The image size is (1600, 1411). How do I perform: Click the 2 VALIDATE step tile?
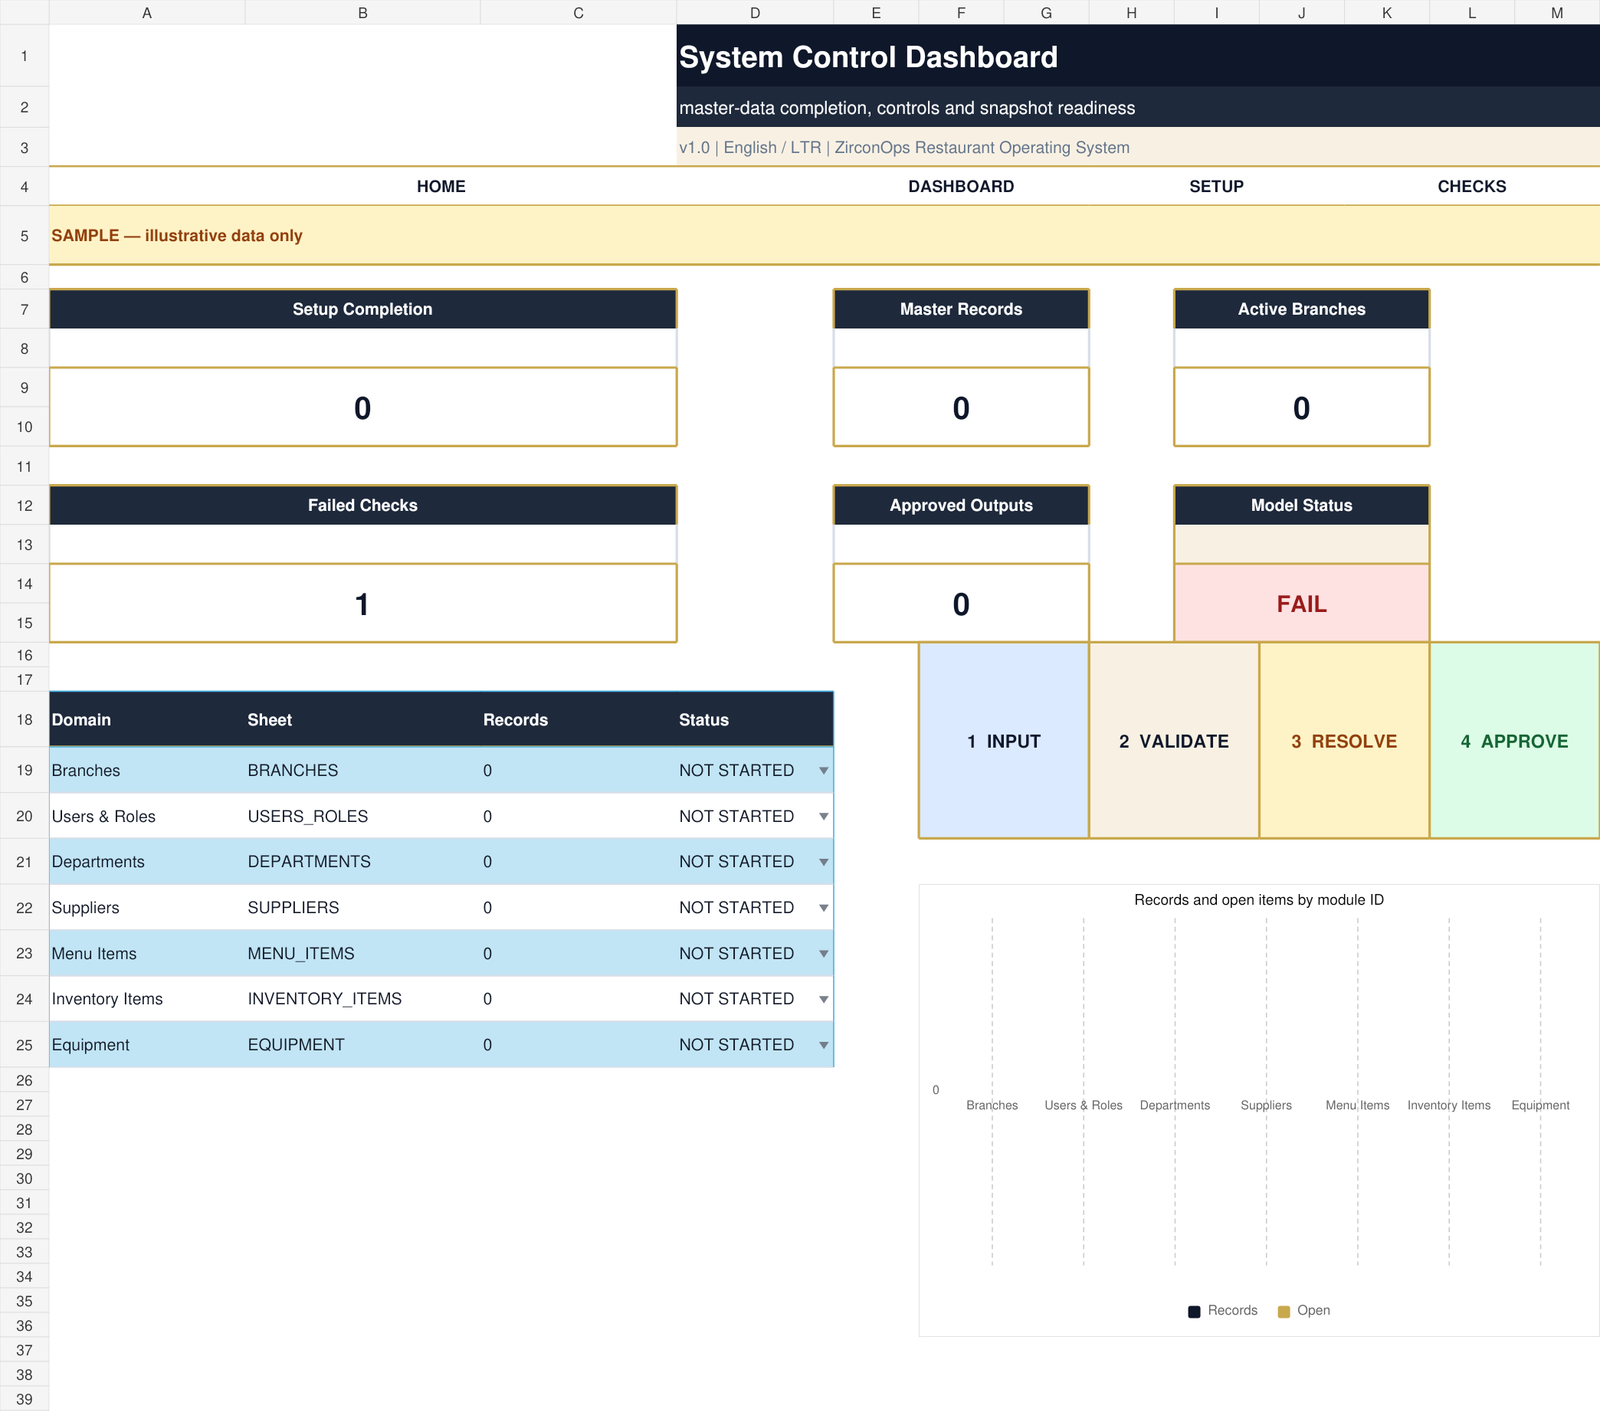pos(1174,740)
